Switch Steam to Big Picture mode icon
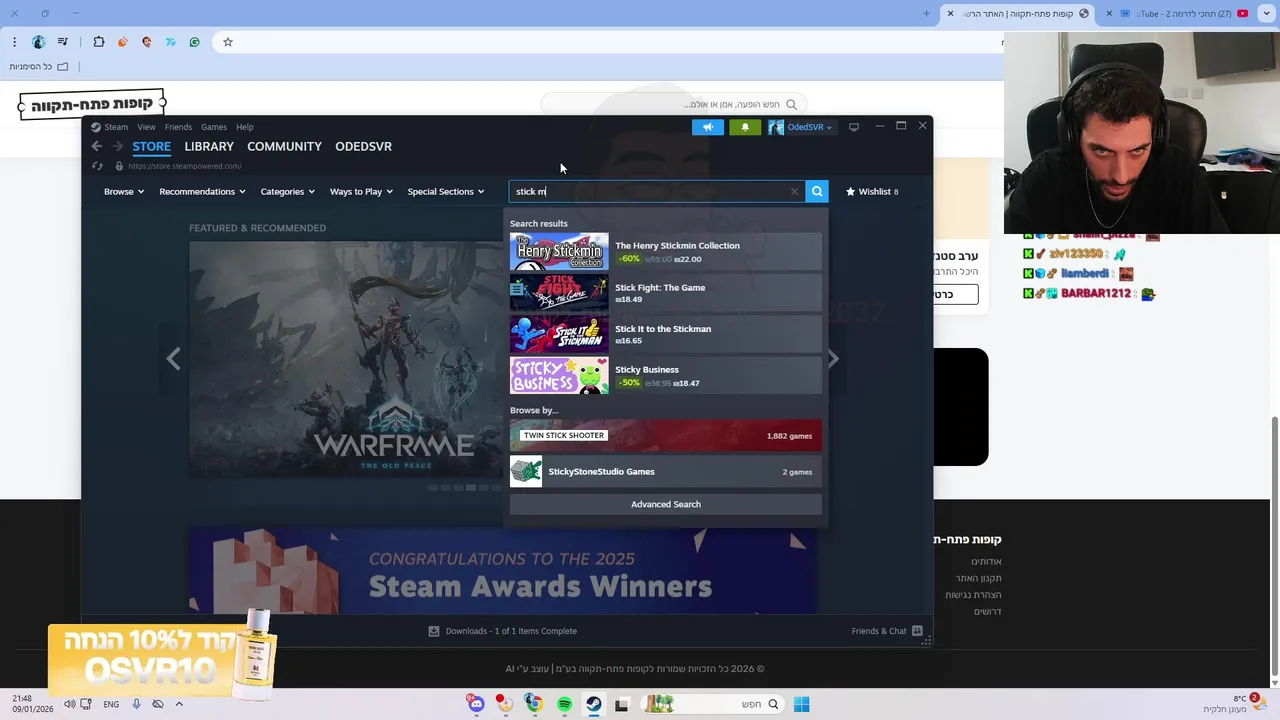This screenshot has width=1280, height=720. coord(854,127)
